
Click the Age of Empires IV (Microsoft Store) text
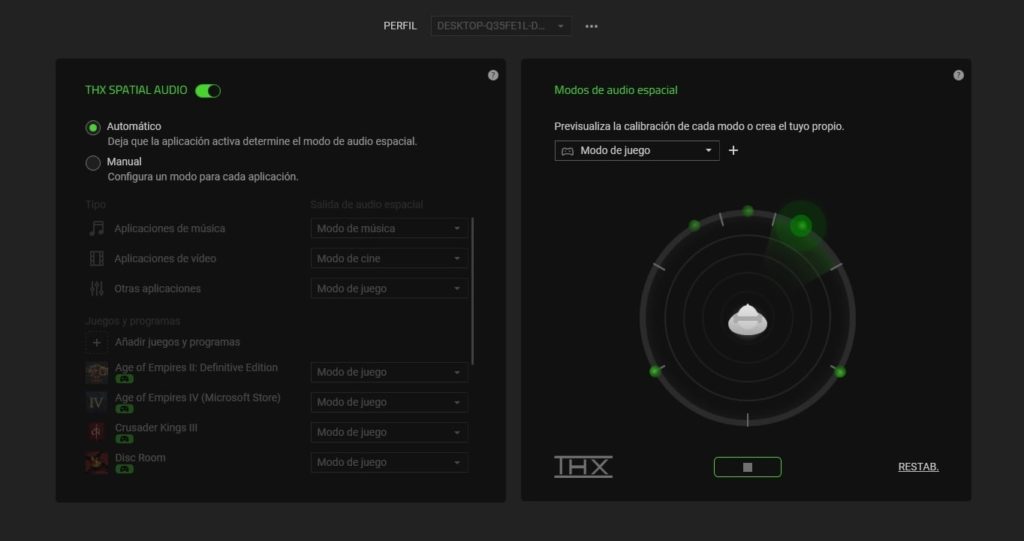pos(198,398)
